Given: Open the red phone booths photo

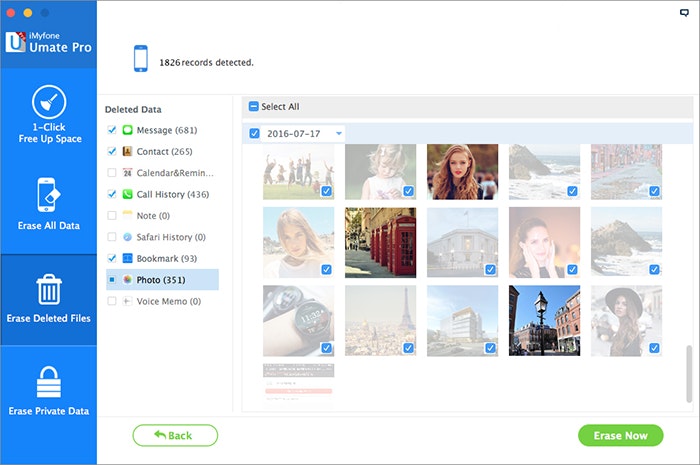Looking at the screenshot, I should coord(380,242).
